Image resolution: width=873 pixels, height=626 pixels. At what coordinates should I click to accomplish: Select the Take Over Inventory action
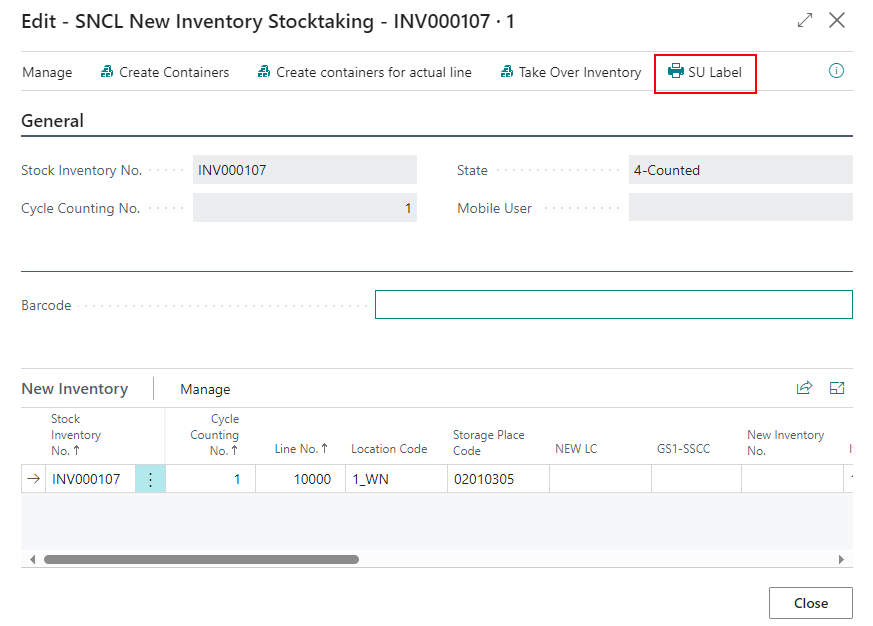tap(571, 72)
